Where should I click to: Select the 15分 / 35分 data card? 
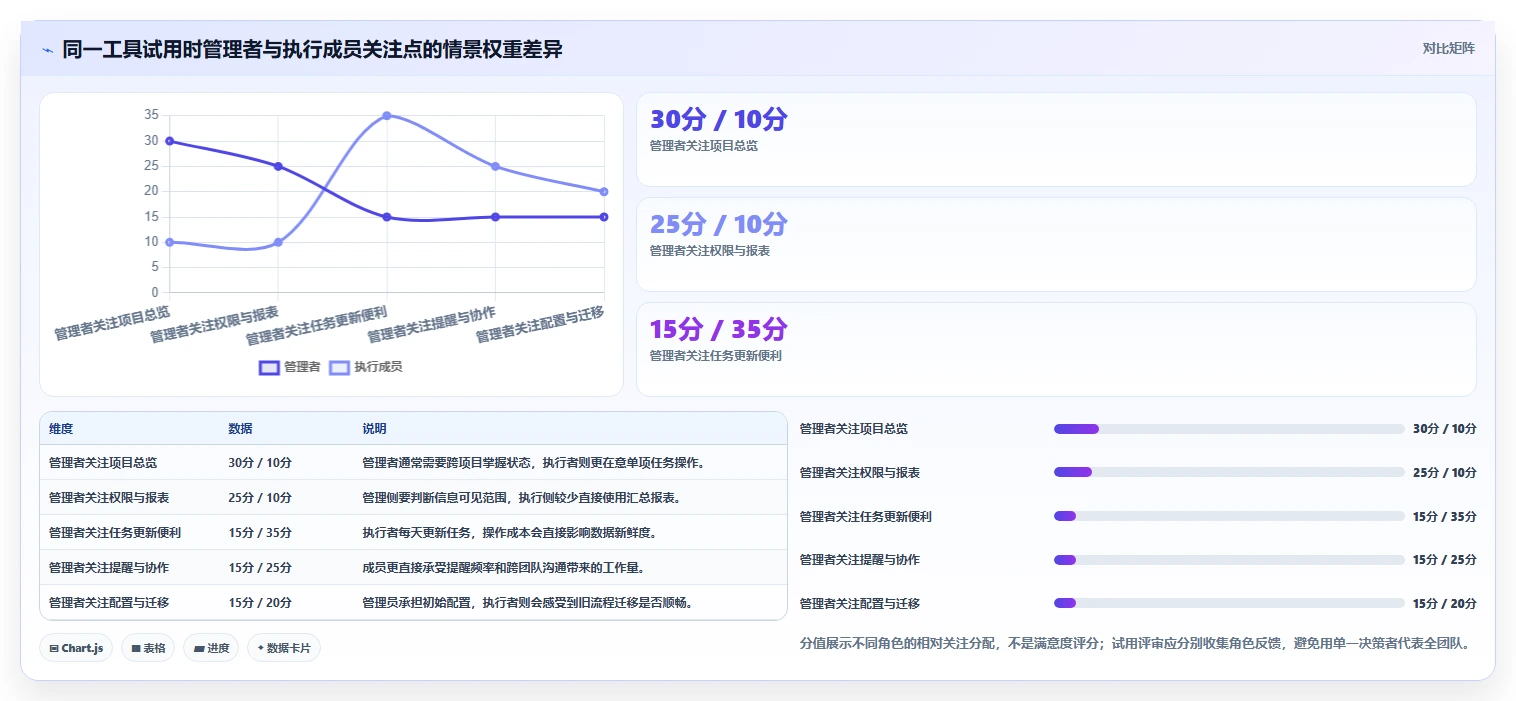click(1056, 350)
